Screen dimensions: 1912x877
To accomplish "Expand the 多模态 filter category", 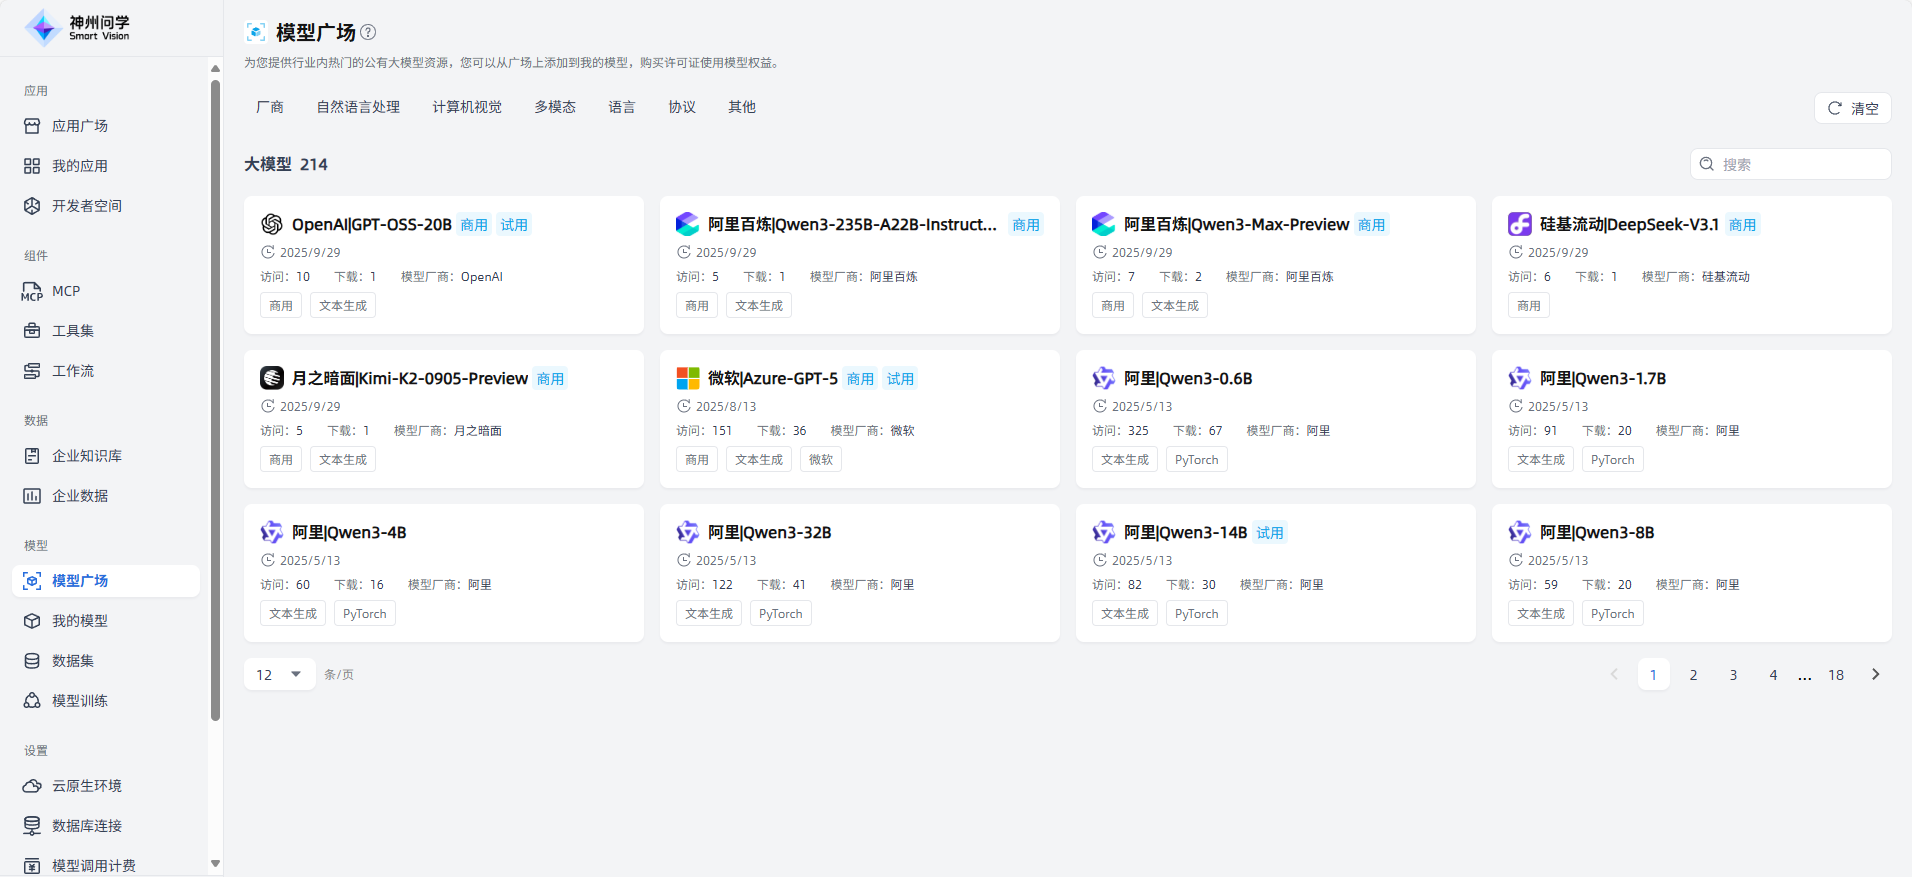I will pos(554,107).
